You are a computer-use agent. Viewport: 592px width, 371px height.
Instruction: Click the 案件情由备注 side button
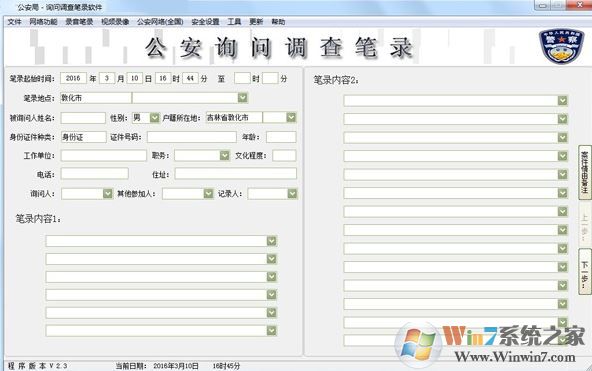pos(584,172)
